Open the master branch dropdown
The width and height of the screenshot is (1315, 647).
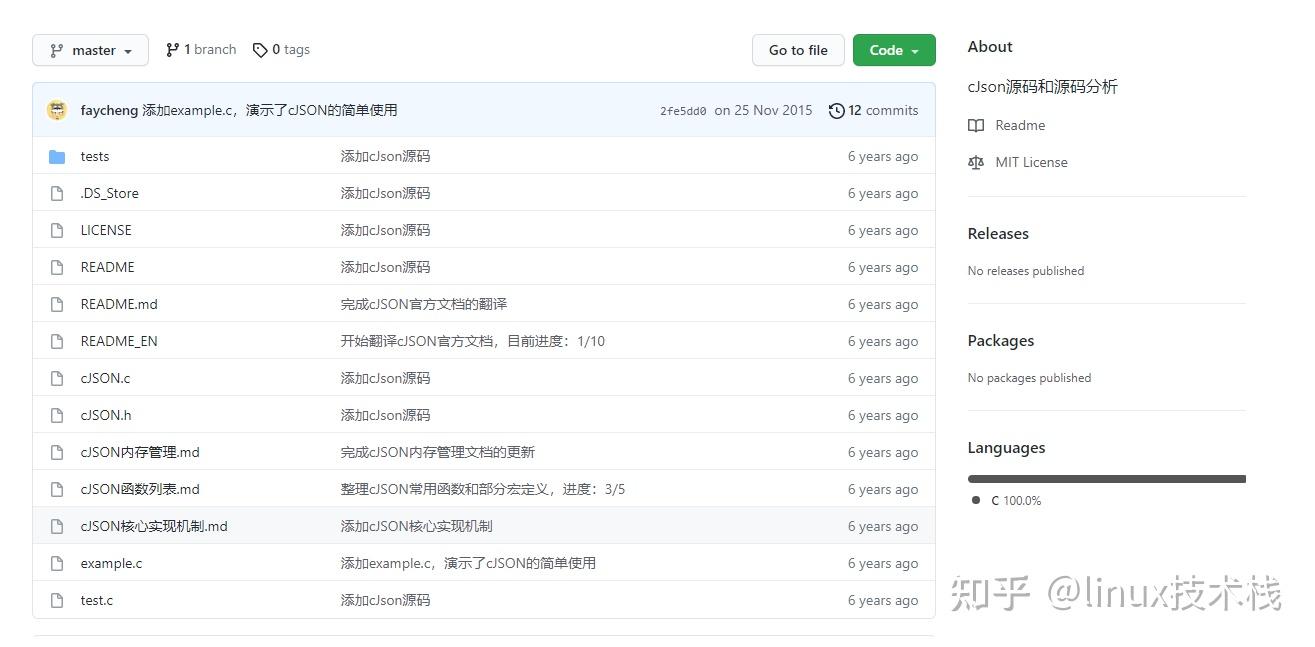[x=90, y=50]
